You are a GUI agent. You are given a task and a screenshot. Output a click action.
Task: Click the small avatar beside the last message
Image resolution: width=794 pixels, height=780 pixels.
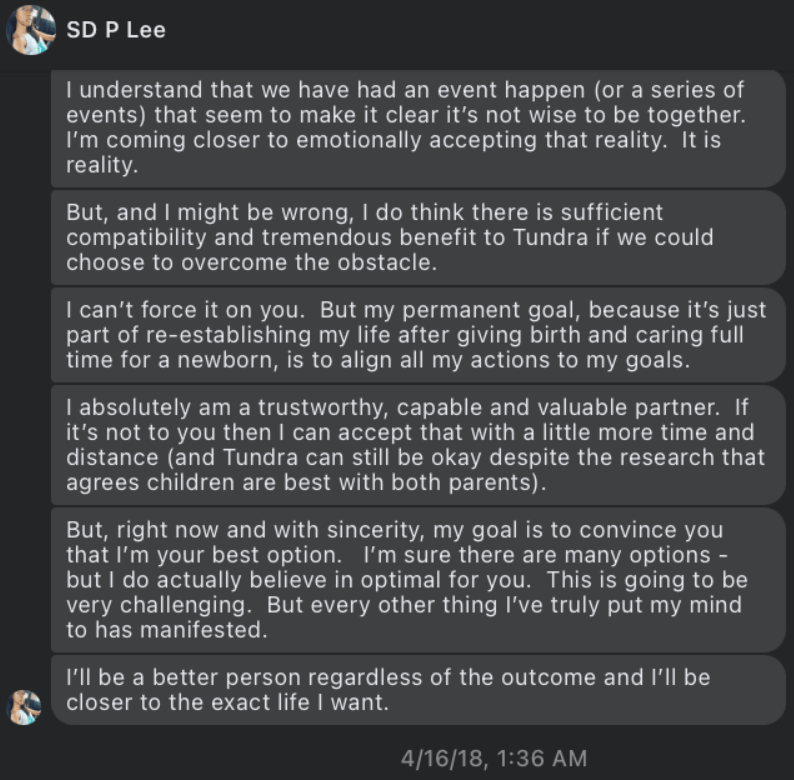[24, 705]
